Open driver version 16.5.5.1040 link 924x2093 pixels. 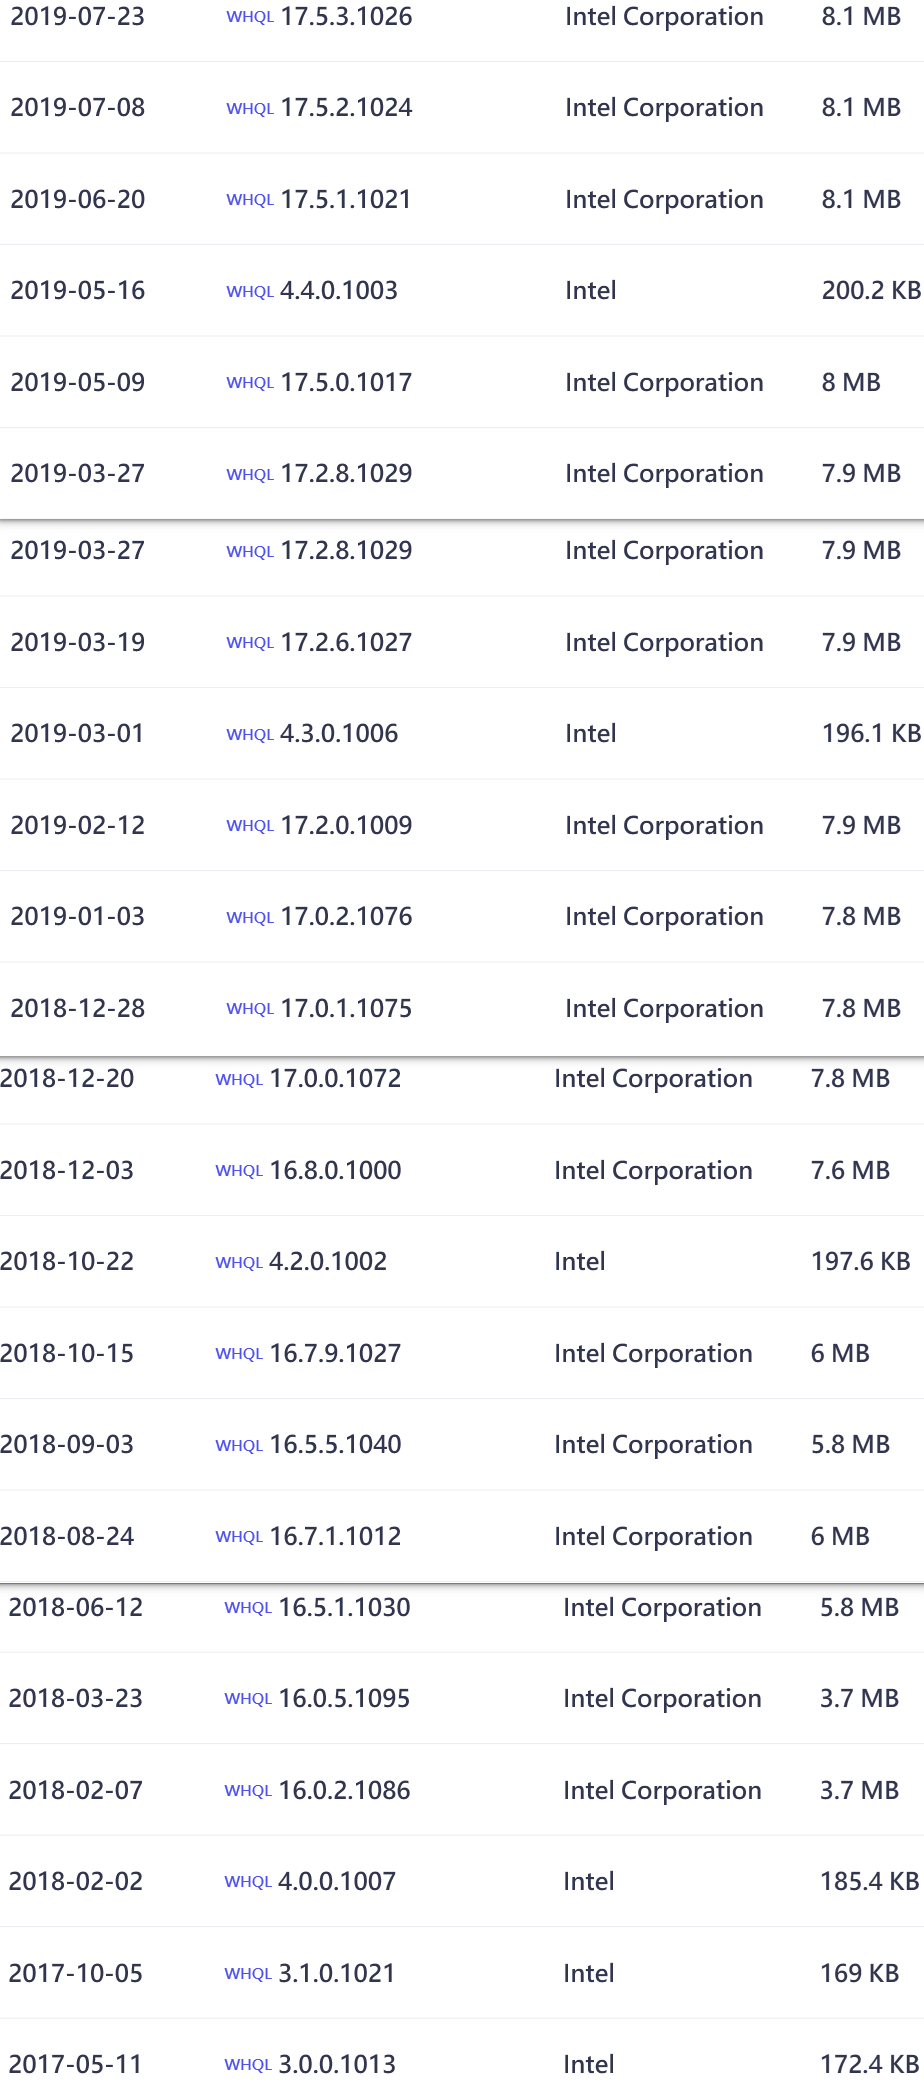coord(335,1445)
